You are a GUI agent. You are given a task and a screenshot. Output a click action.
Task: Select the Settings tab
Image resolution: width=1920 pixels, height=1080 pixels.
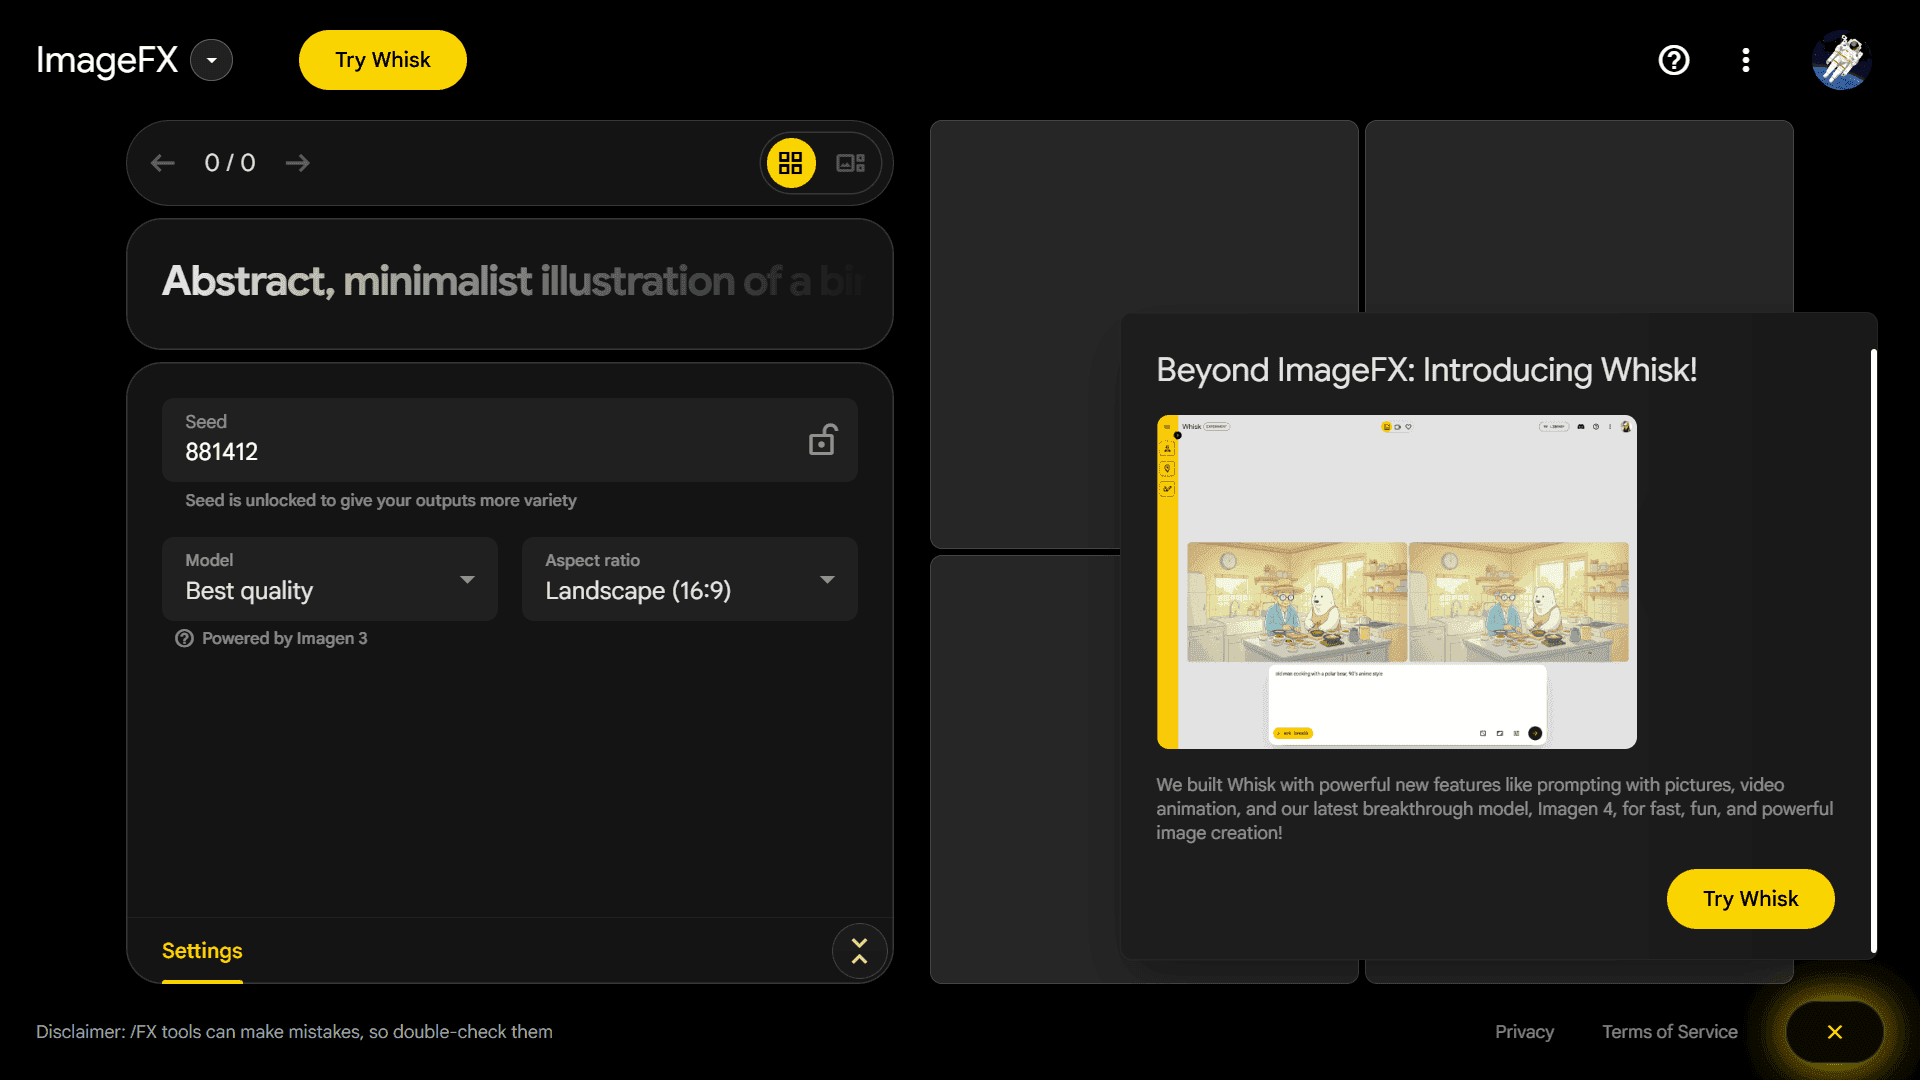click(202, 951)
